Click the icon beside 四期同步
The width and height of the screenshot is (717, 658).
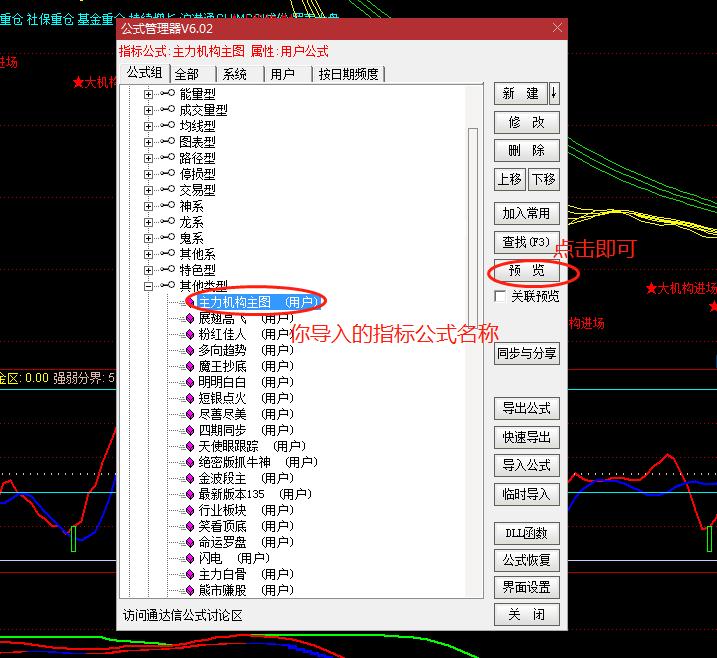(189, 430)
